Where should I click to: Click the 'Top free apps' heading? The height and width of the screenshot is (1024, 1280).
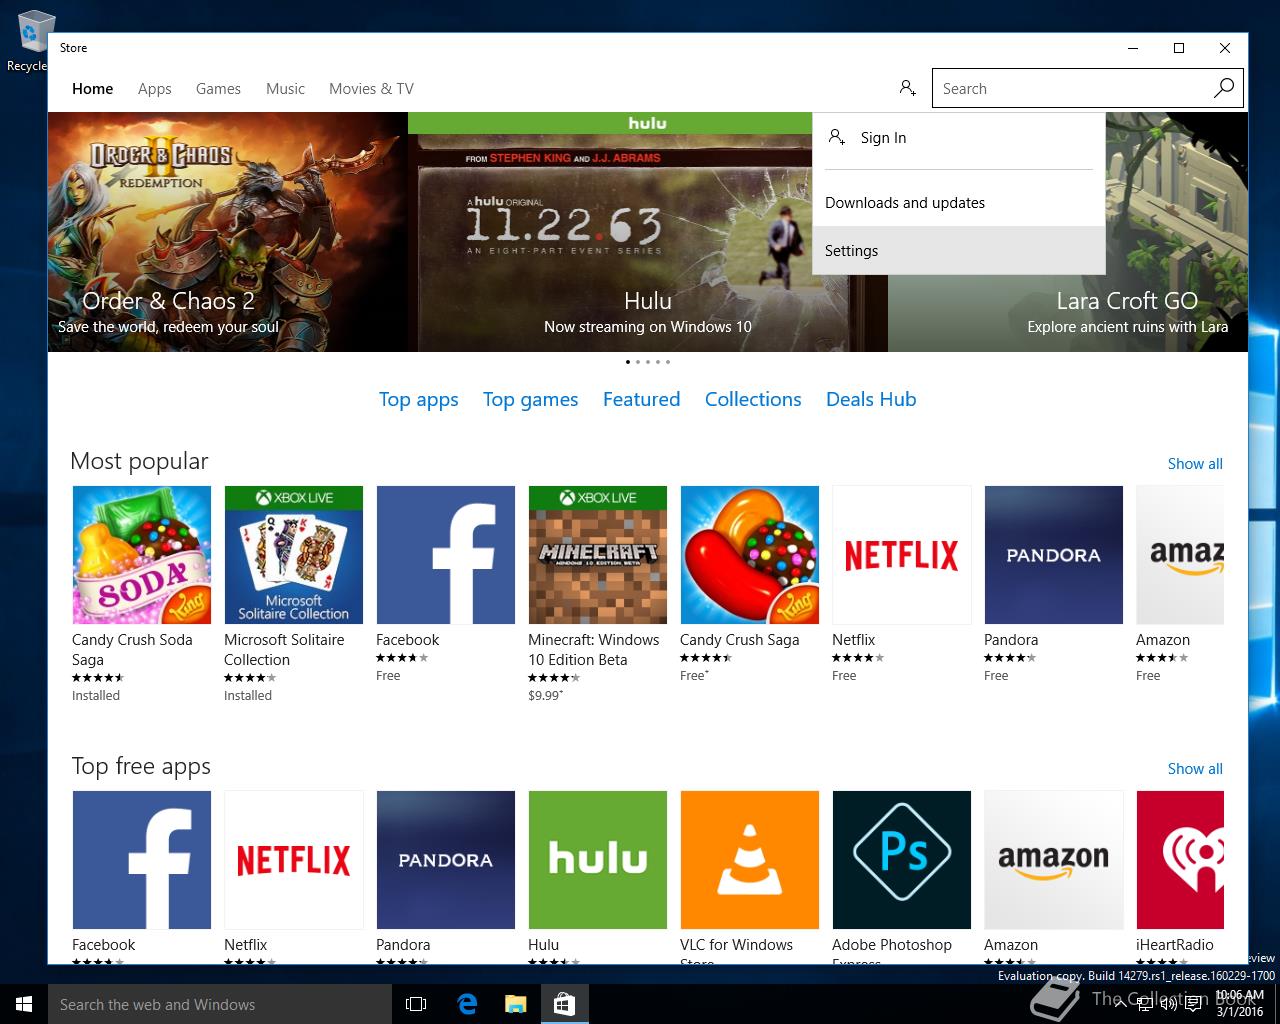click(141, 766)
